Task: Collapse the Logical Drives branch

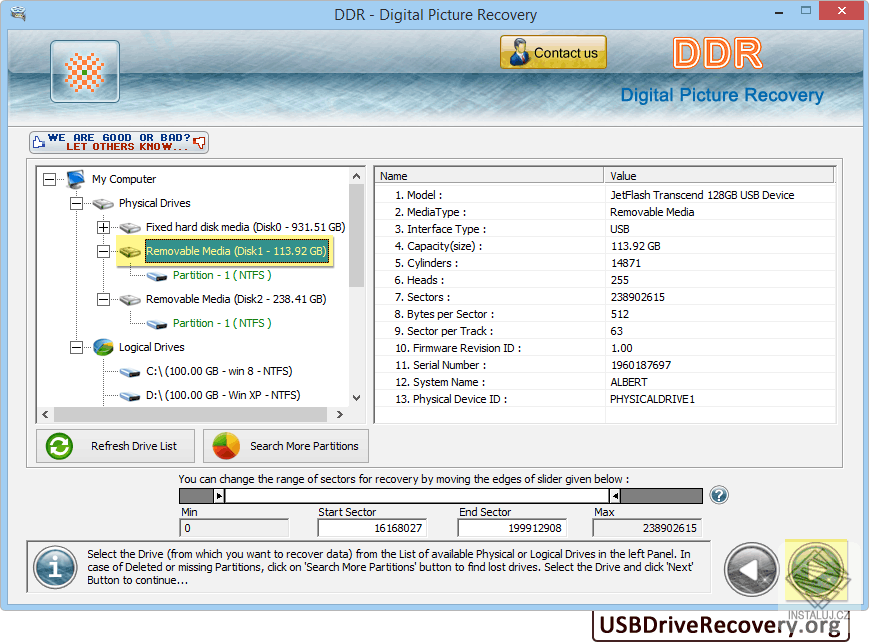Action: click(x=75, y=347)
